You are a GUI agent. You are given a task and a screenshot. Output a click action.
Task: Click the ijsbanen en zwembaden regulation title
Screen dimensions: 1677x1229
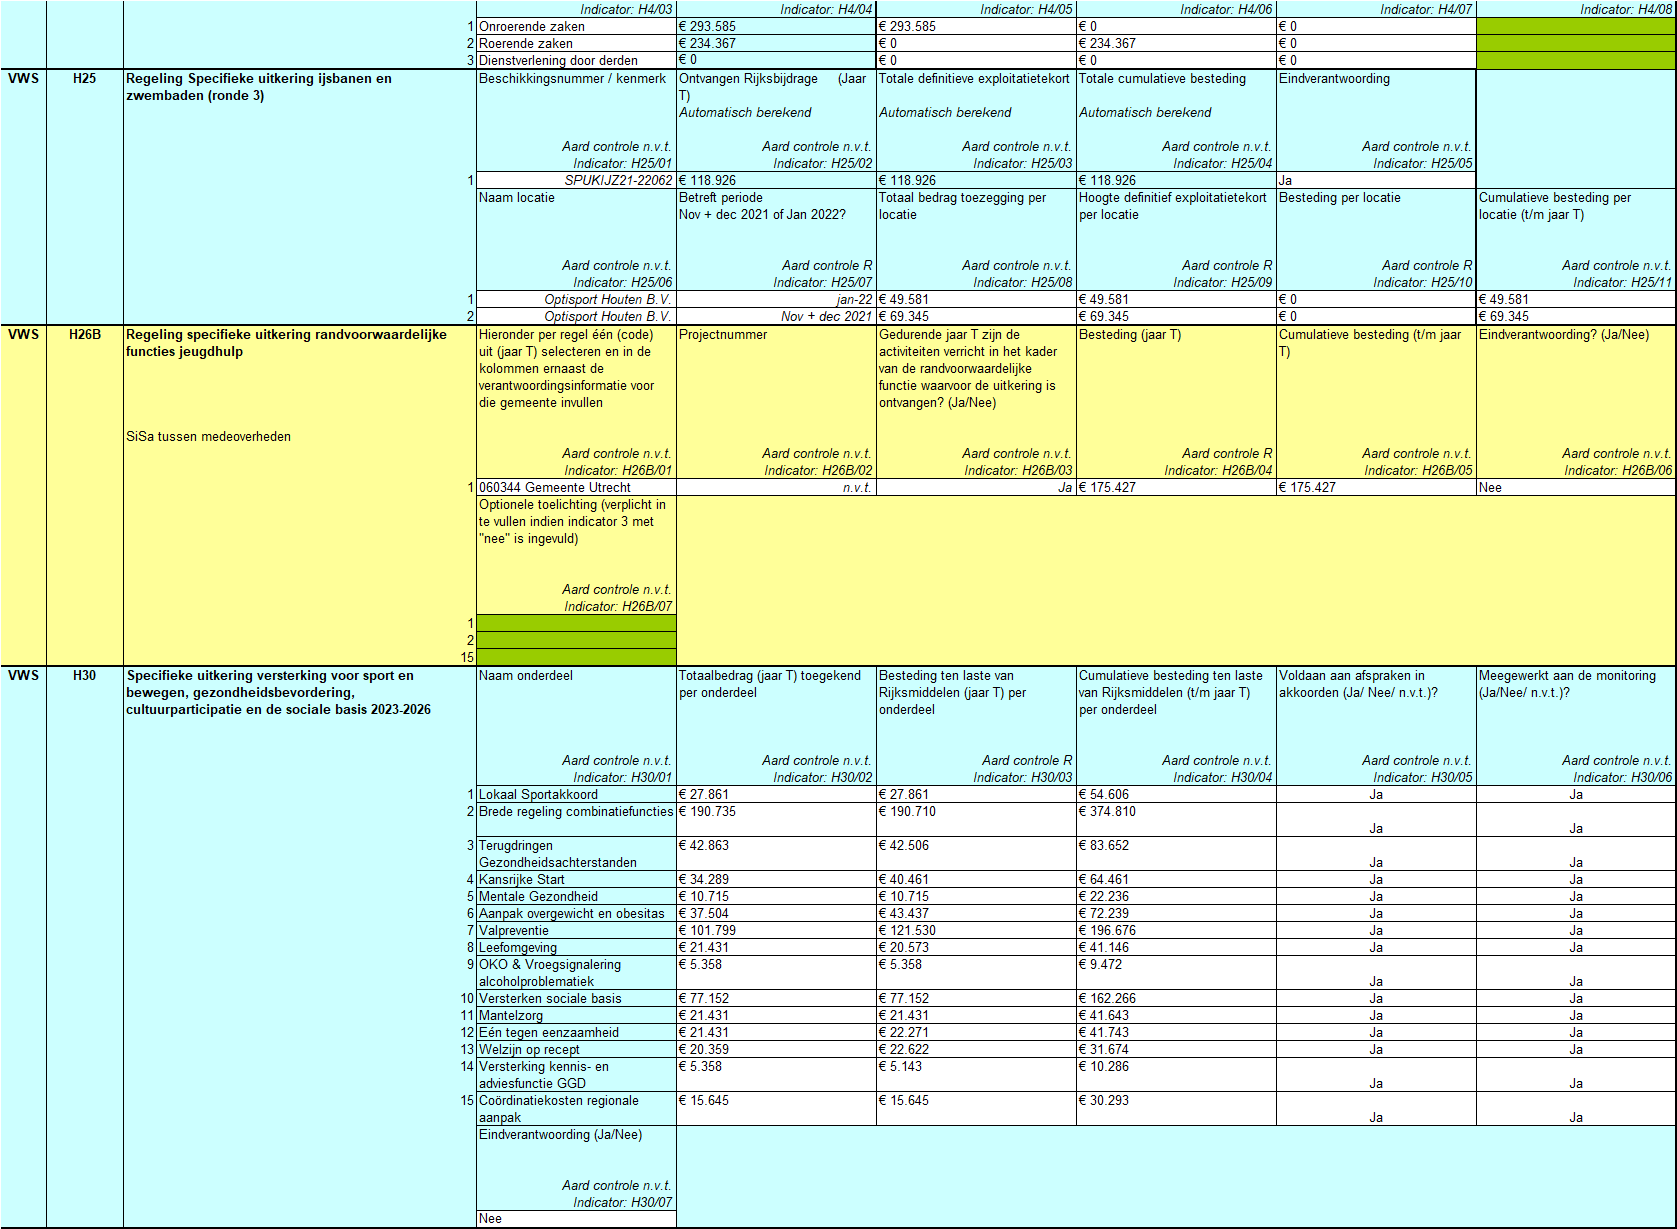pyautogui.click(x=259, y=87)
